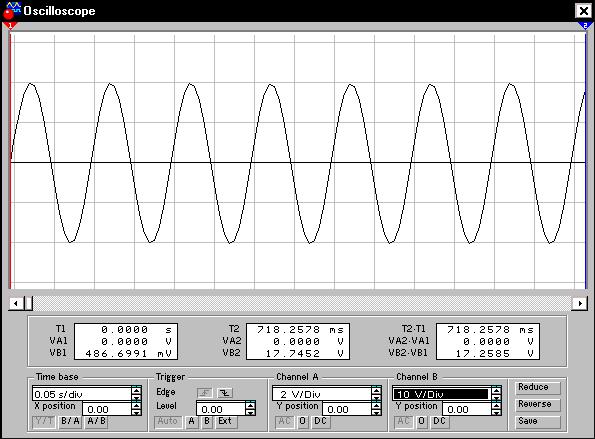Select B/A display mode

click(x=70, y=421)
